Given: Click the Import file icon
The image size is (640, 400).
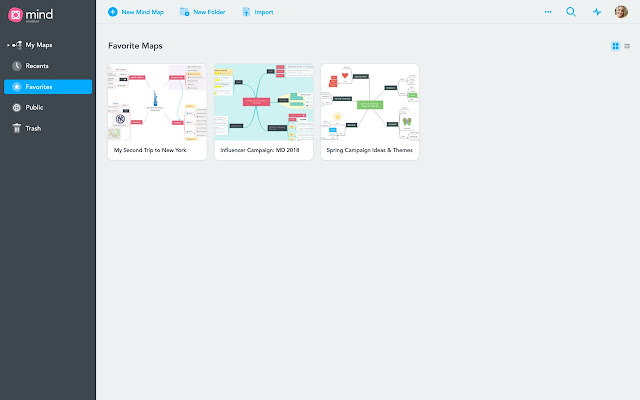Looking at the screenshot, I should [x=246, y=12].
